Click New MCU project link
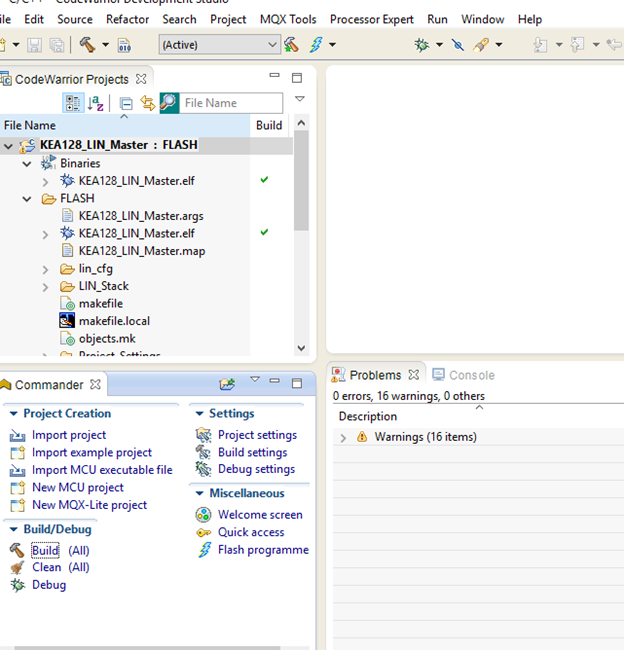624x650 pixels. pyautogui.click(x=78, y=487)
